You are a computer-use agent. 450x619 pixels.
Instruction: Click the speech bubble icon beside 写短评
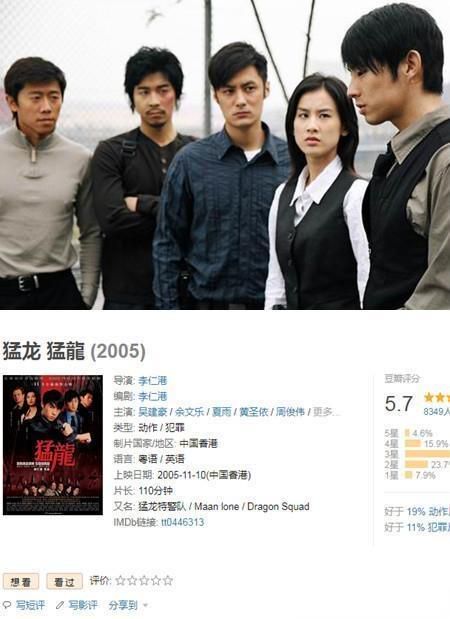pos(7,604)
